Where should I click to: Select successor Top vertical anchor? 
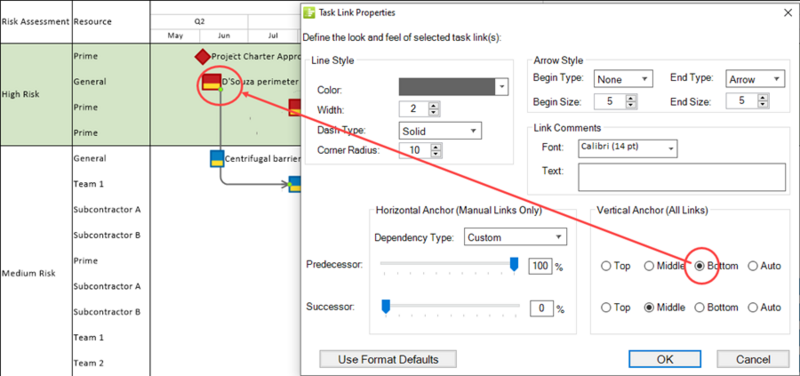(606, 308)
